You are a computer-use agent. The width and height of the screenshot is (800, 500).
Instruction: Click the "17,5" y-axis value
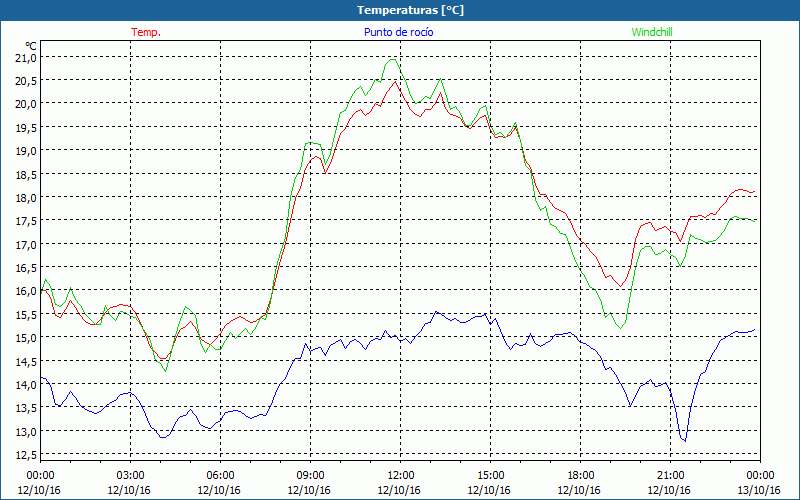click(x=28, y=221)
